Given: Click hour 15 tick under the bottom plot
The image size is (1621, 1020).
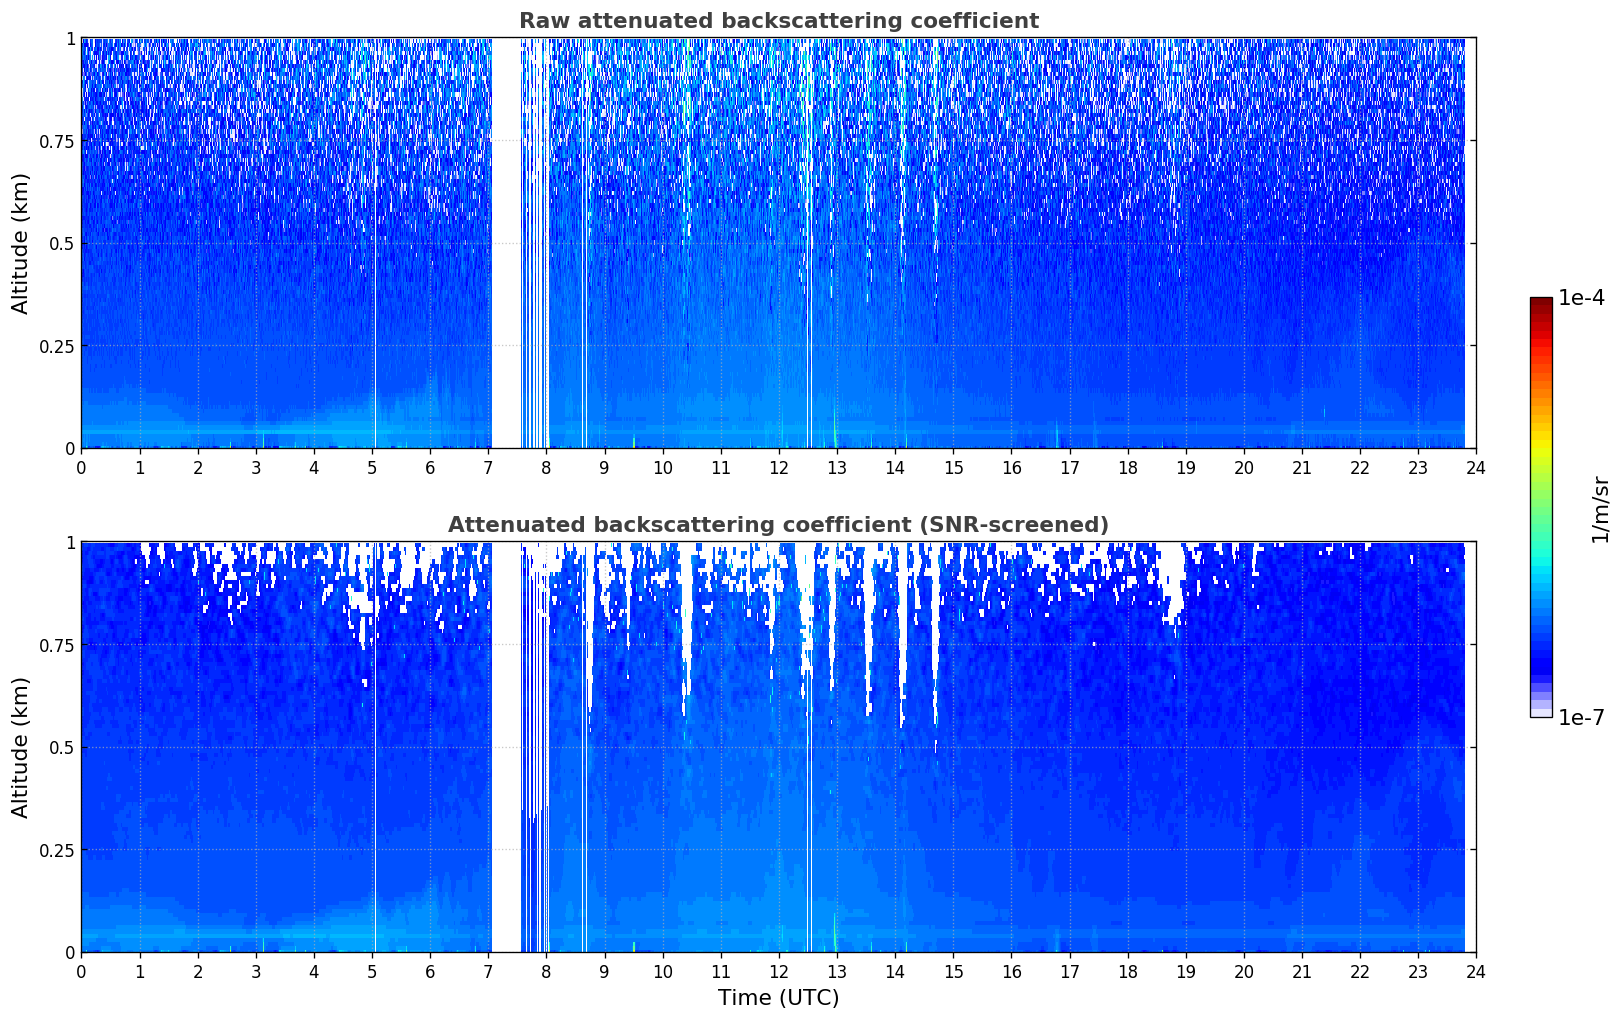Looking at the screenshot, I should 953,971.
